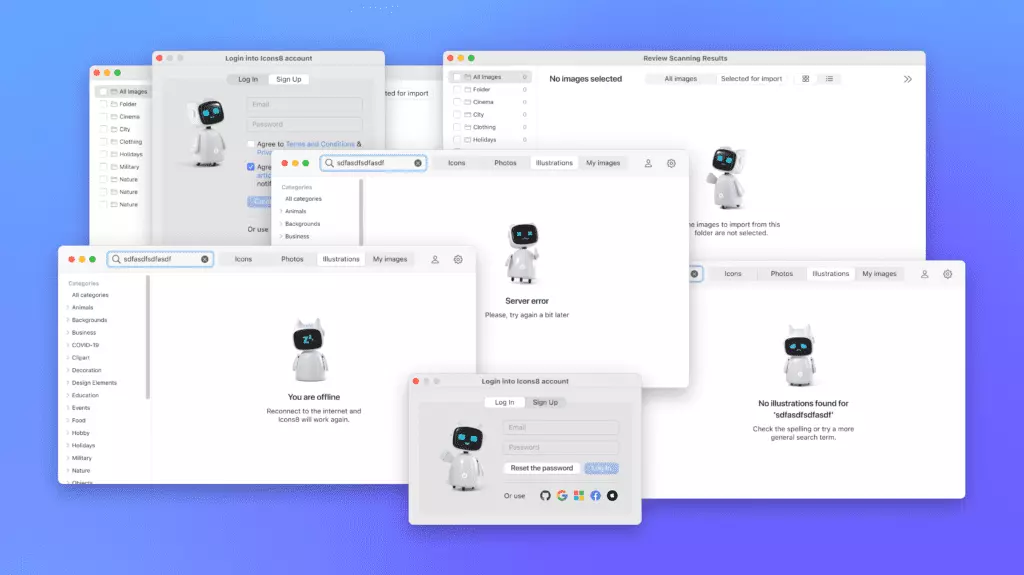
Task: Click Reset the password button
Action: (x=541, y=468)
